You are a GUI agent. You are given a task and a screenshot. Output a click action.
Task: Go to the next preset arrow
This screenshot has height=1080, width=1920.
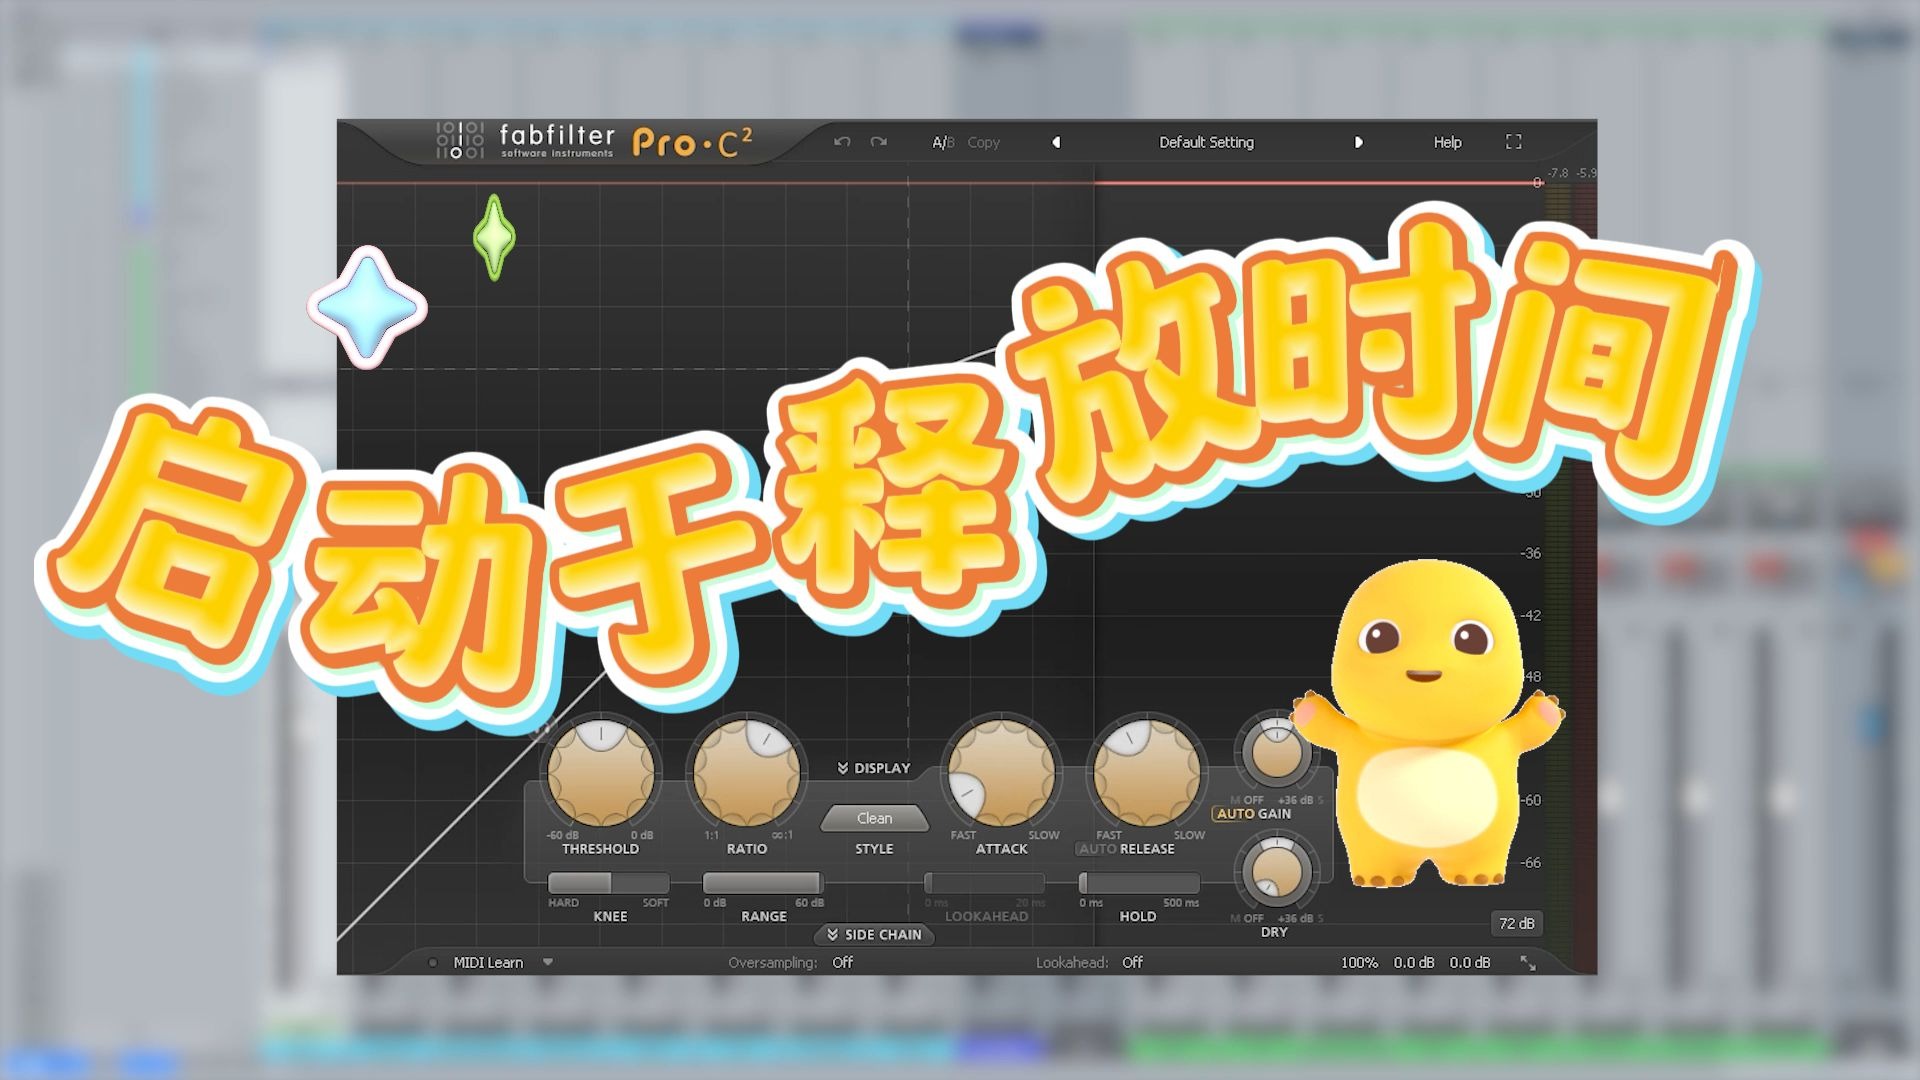point(1358,142)
